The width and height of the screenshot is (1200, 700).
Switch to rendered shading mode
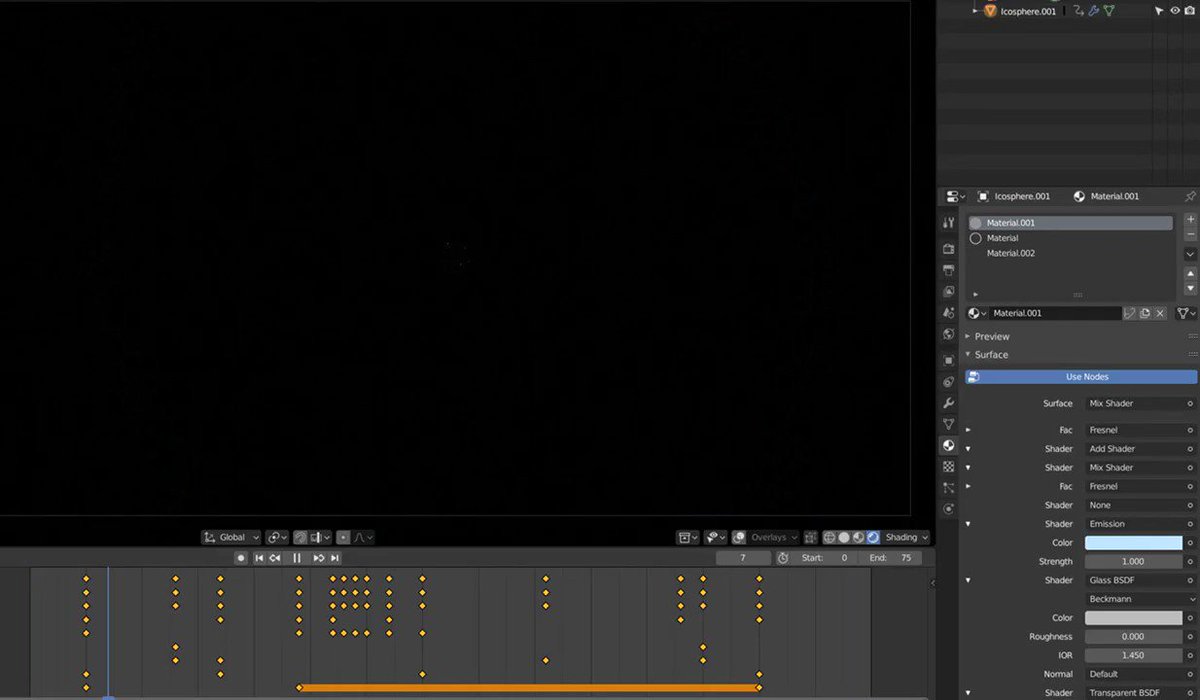pos(873,537)
